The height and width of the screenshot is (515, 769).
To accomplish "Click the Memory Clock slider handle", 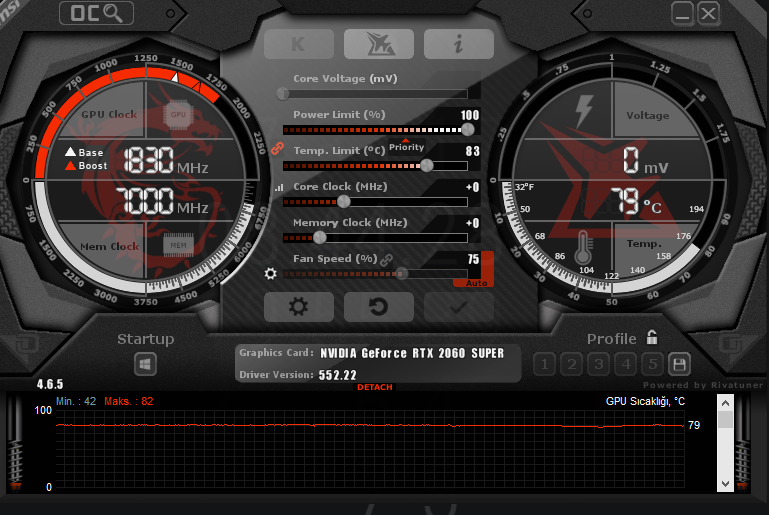I will pos(320,238).
